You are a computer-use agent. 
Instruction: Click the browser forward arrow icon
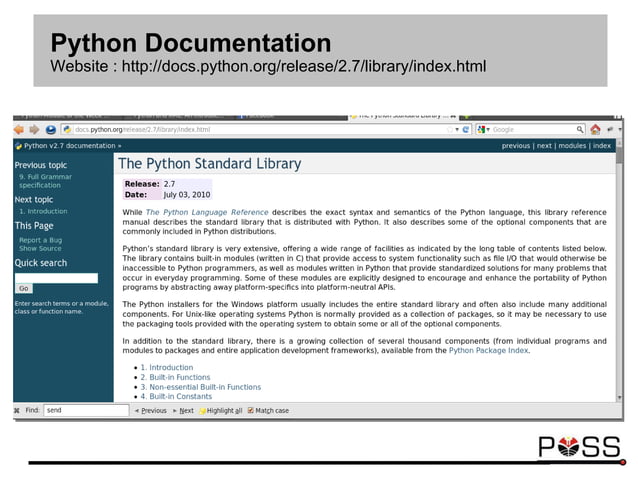(34, 130)
